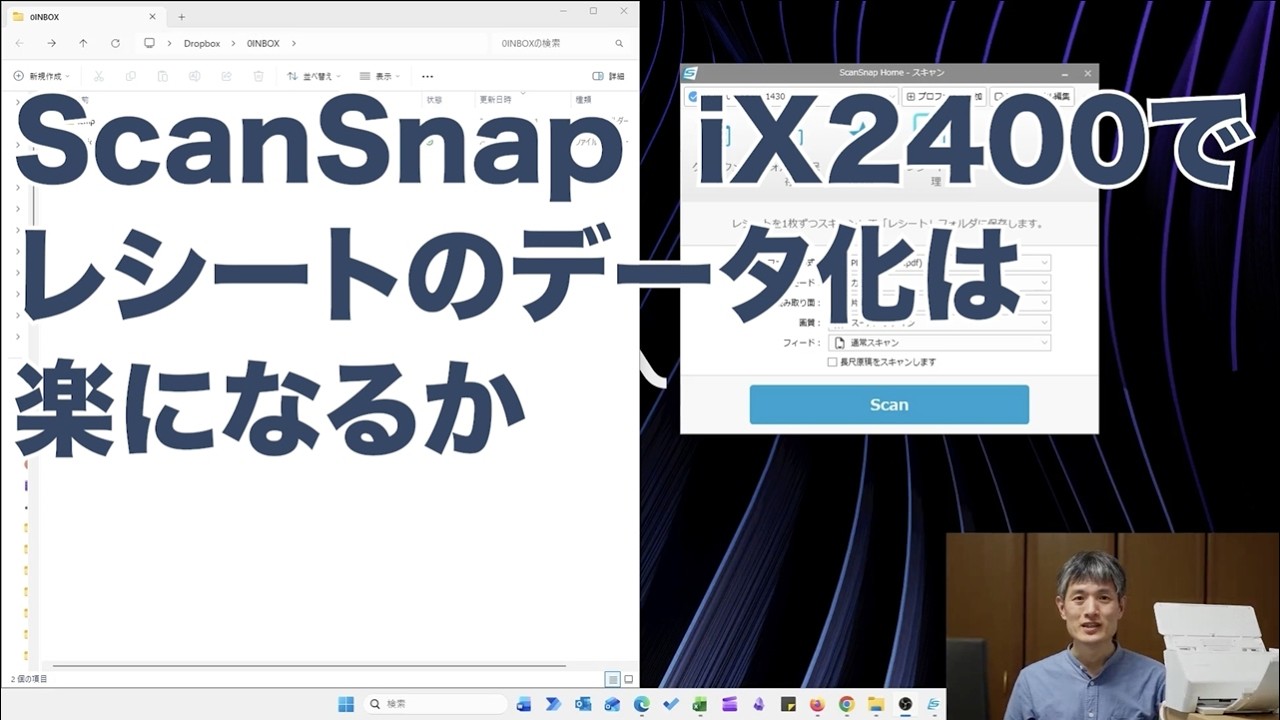
Task: Go back in File Explorer
Action: (x=21, y=43)
